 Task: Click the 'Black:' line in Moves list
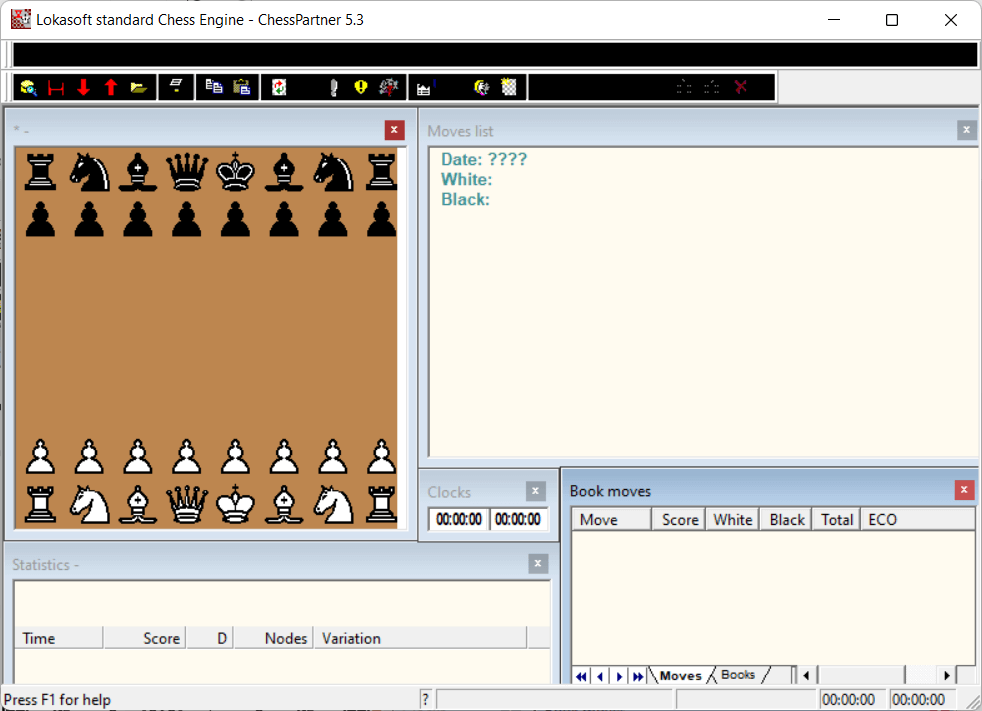[465, 199]
